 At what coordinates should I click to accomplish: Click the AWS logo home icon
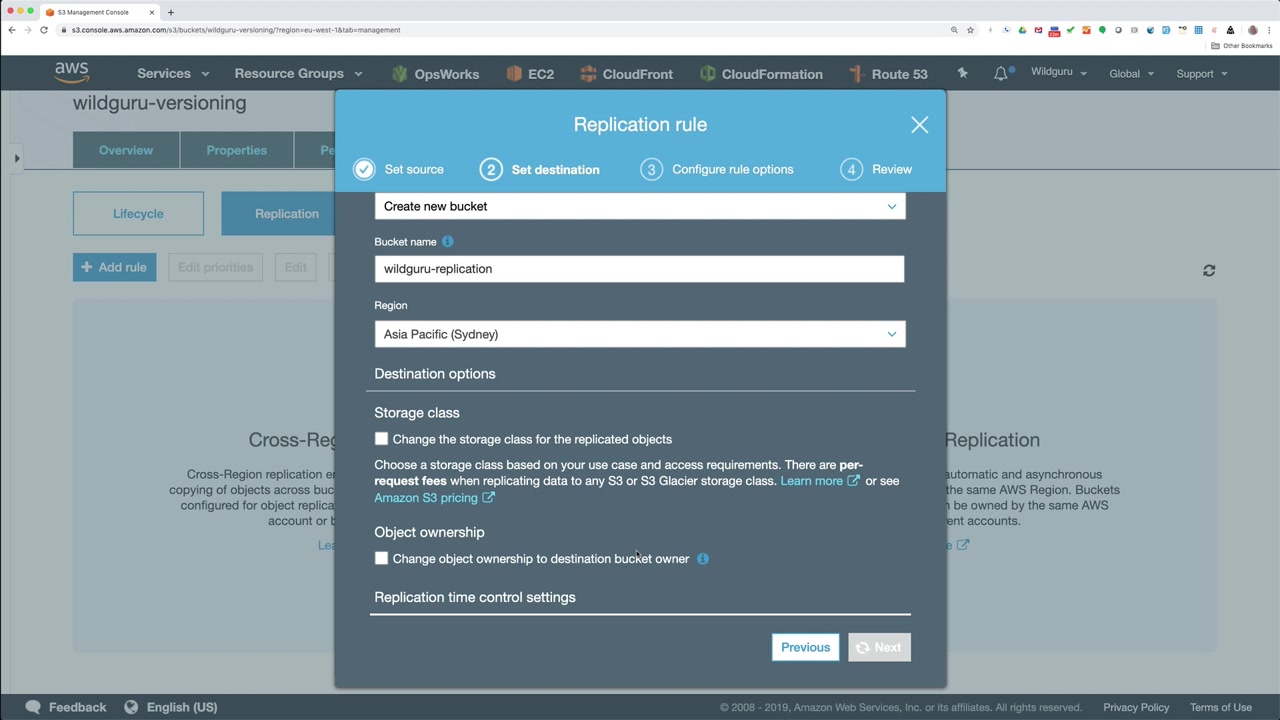click(x=72, y=73)
